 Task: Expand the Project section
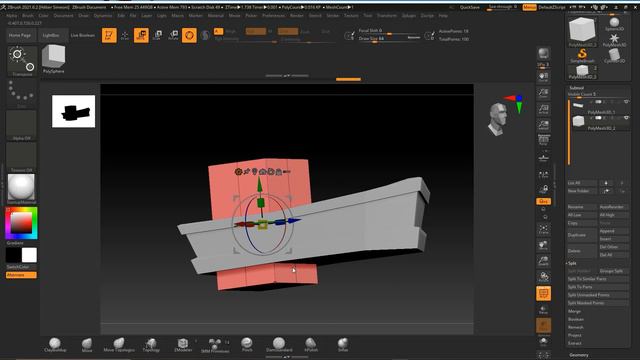574,336
